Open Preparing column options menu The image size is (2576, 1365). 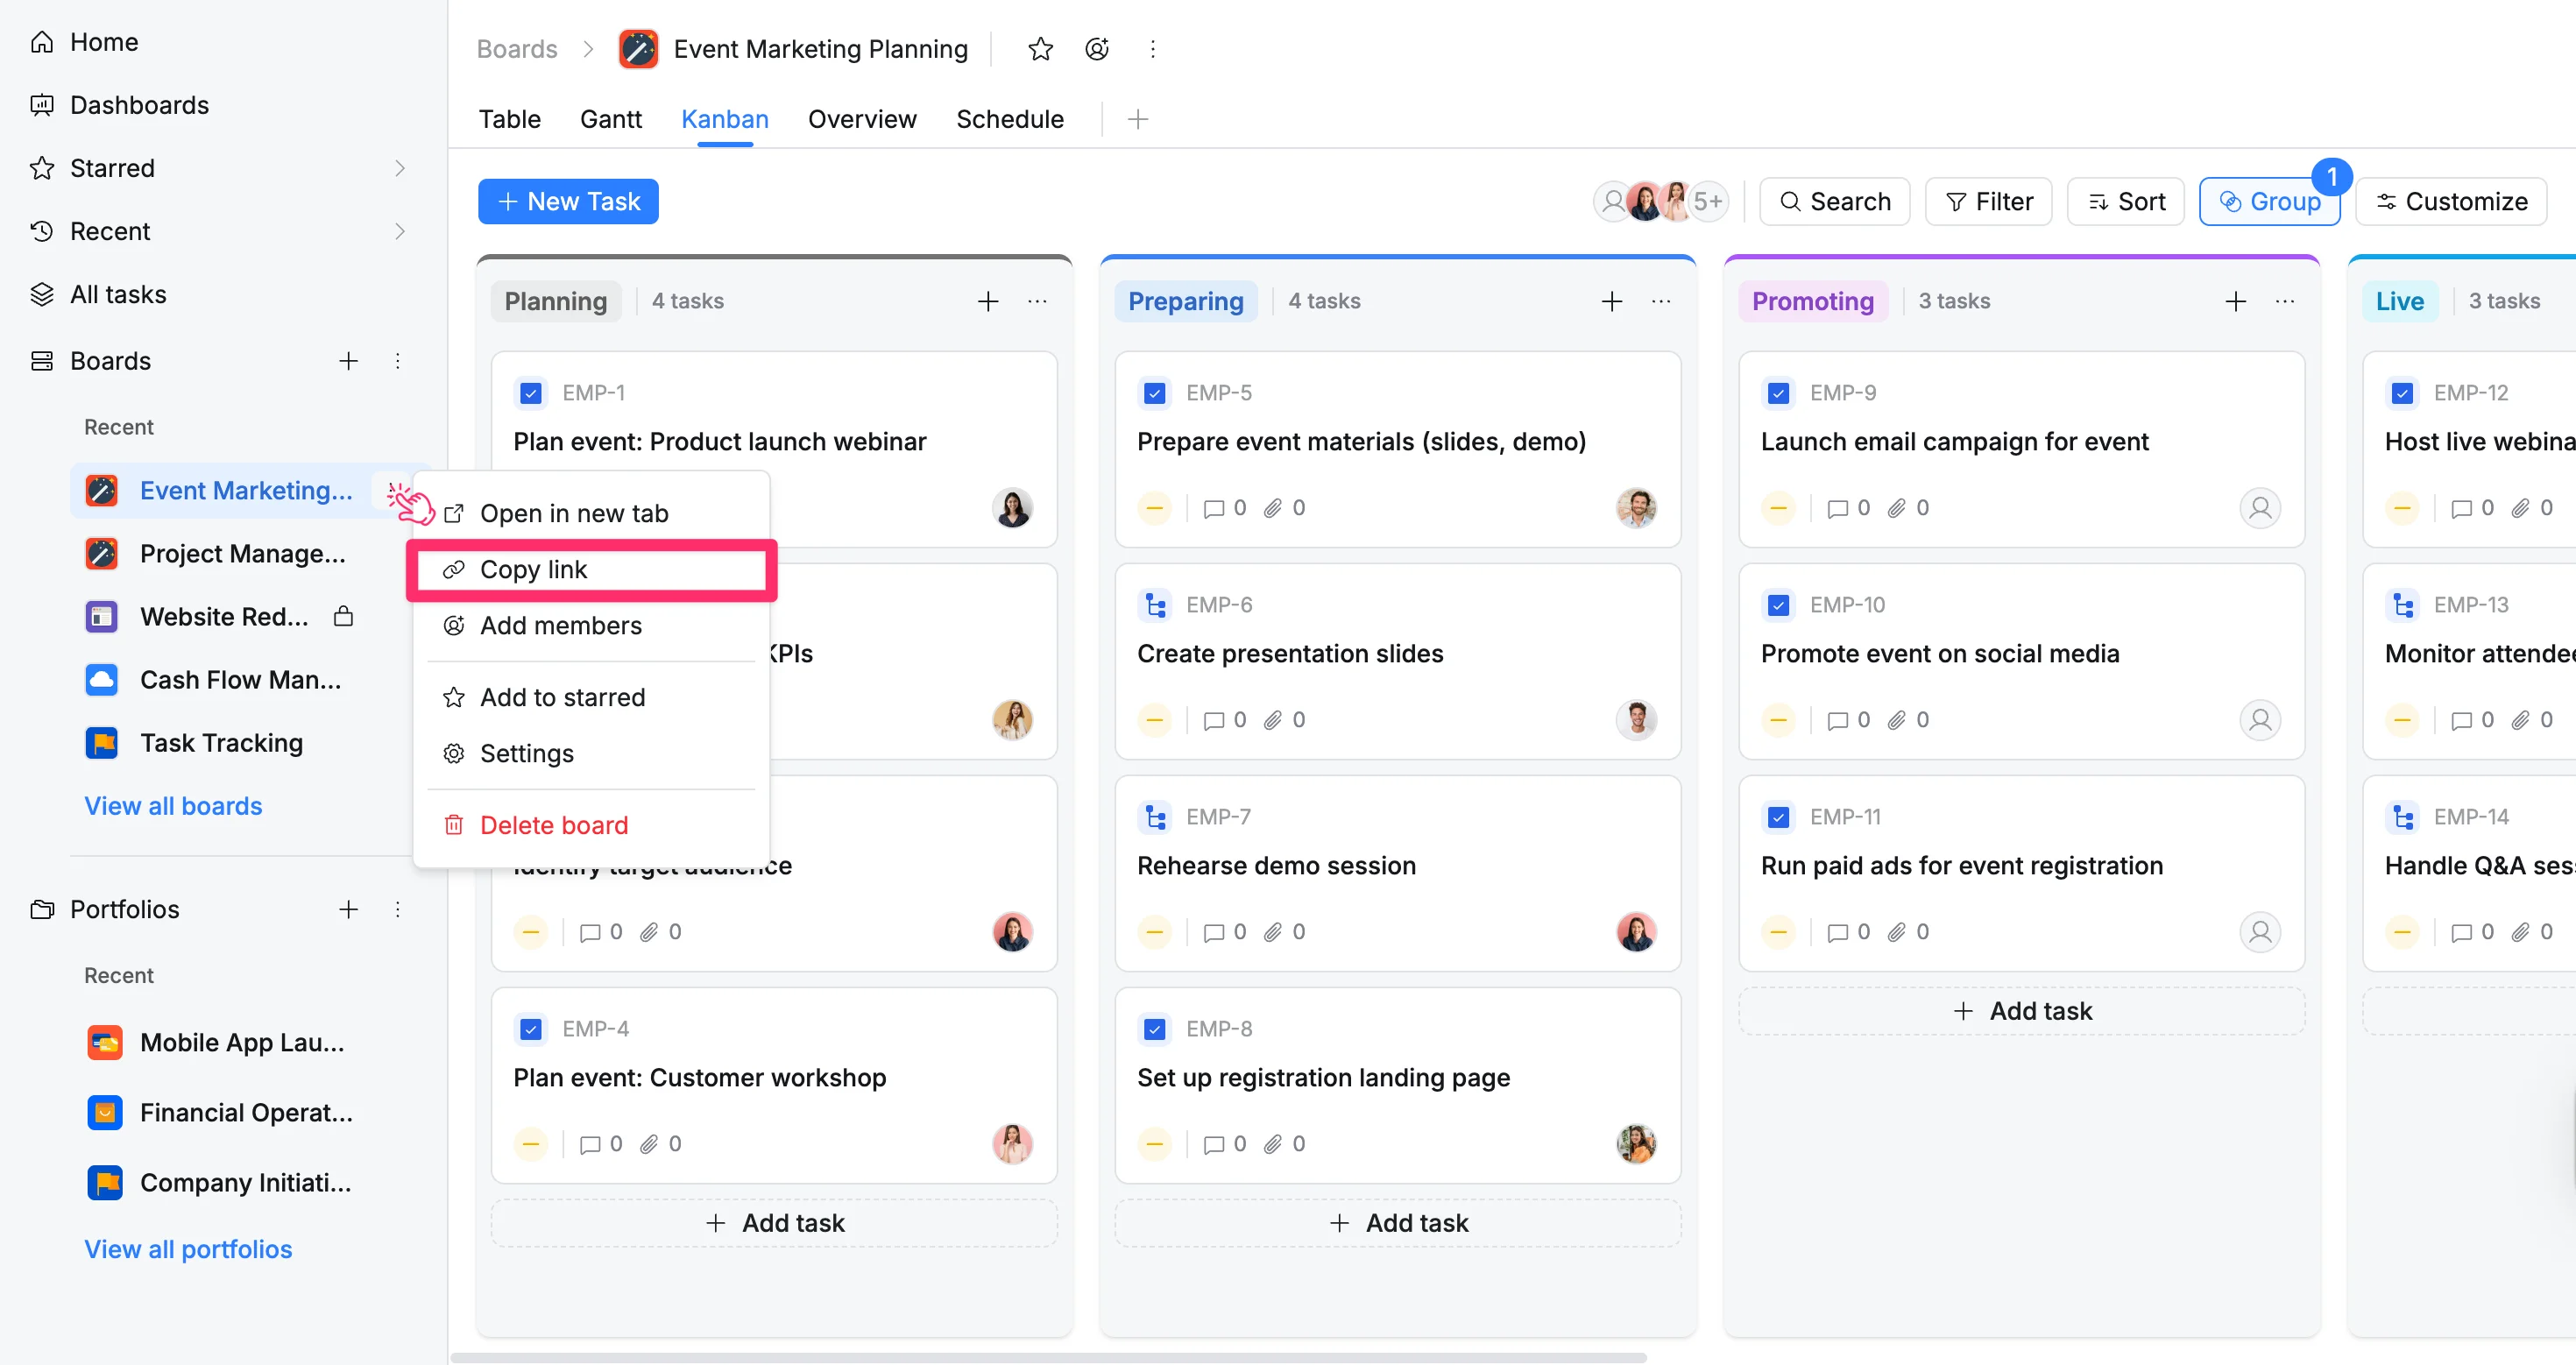[1661, 301]
